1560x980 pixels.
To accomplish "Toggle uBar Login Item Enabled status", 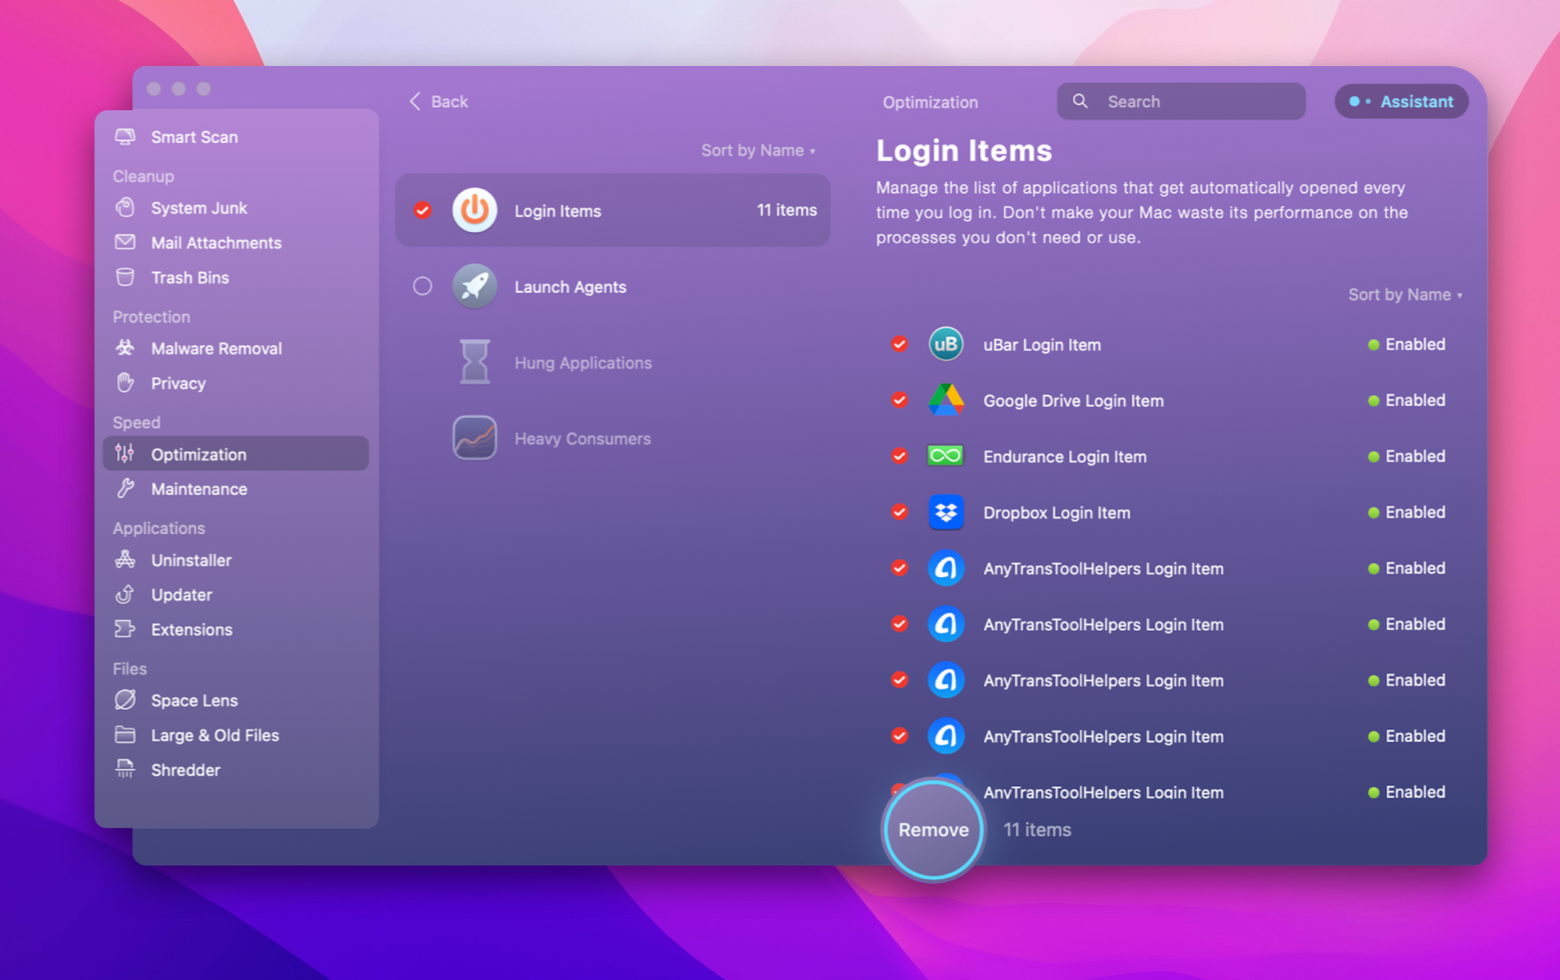I will (x=1406, y=344).
